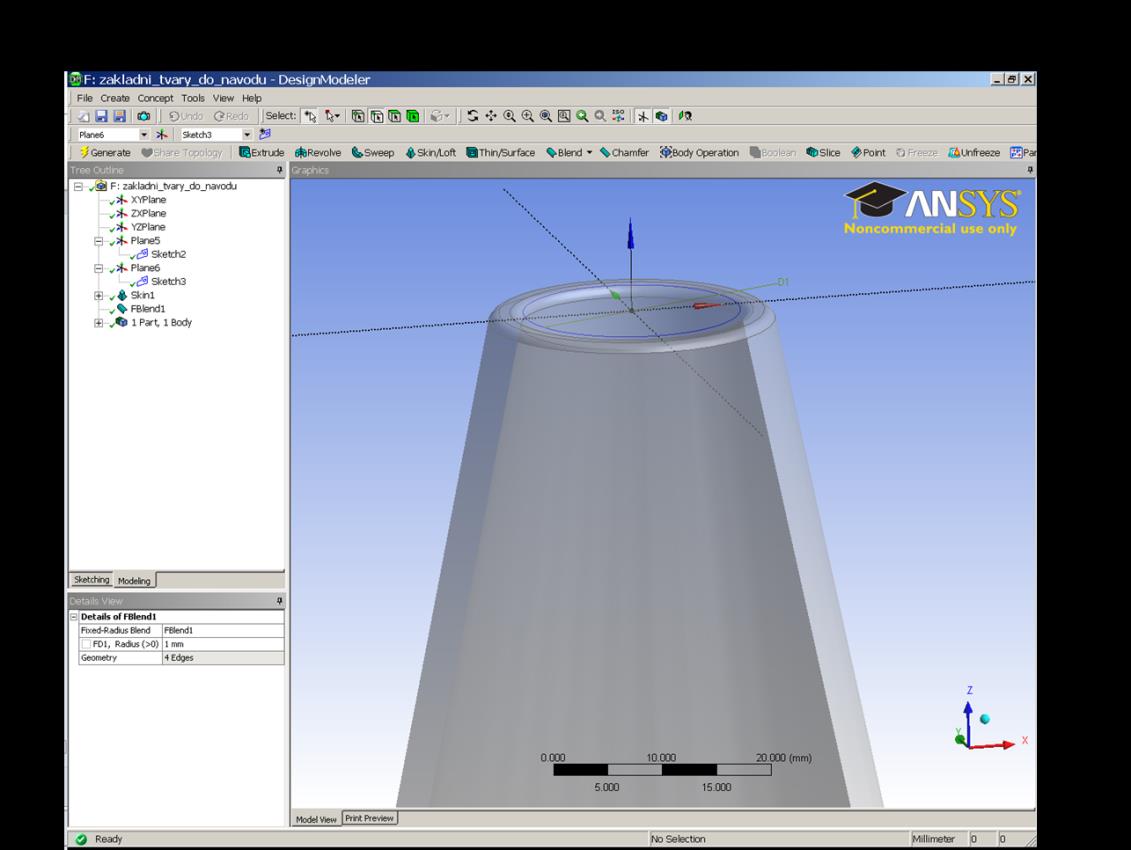The width and height of the screenshot is (1131, 850).
Task: Collapse the Details of FBlend1 section
Action: [x=74, y=616]
